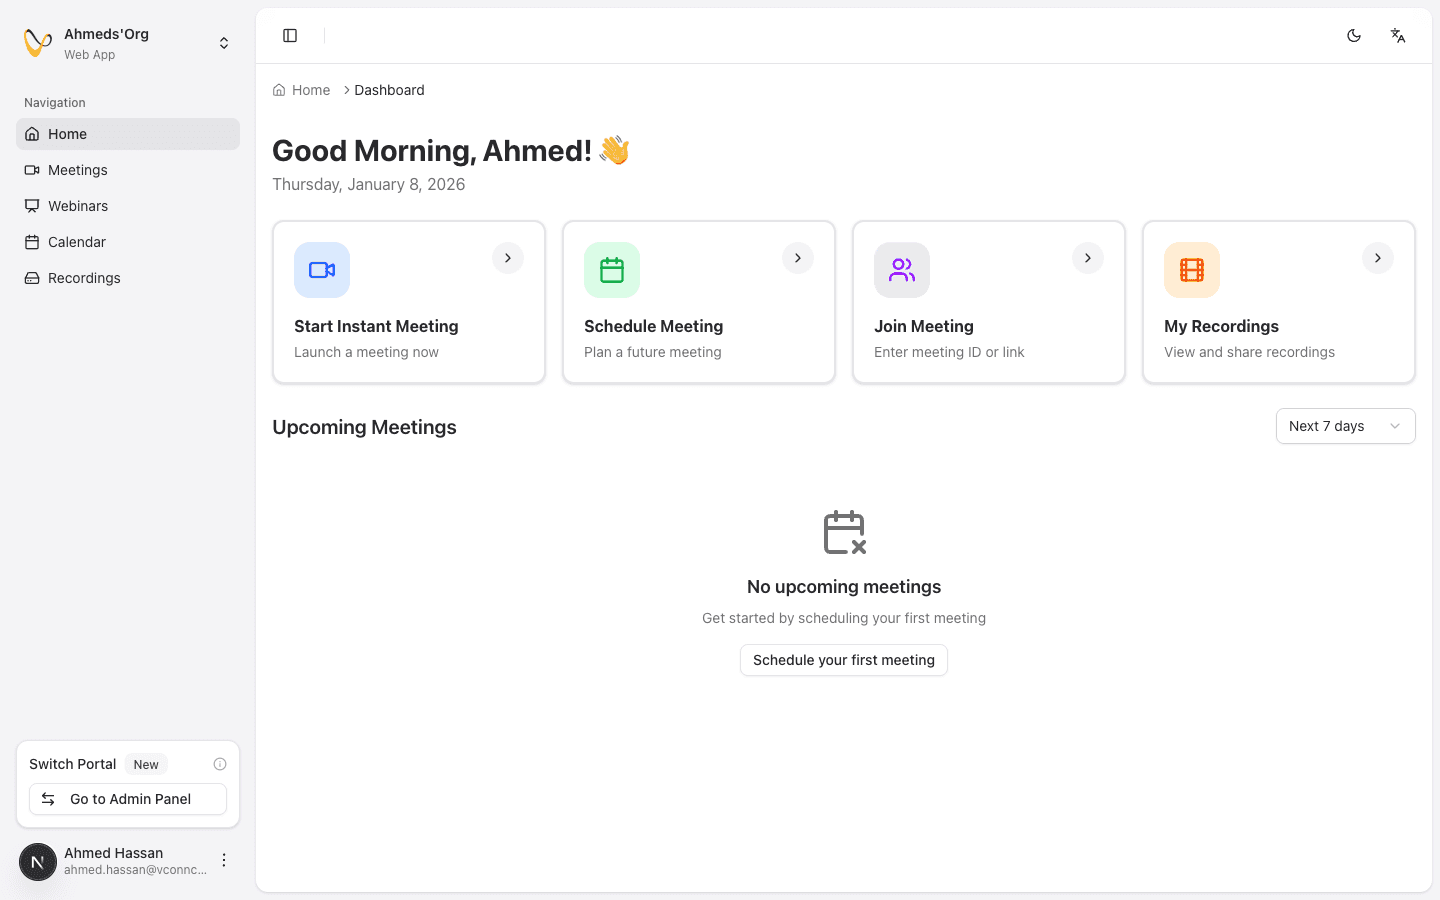Image resolution: width=1440 pixels, height=900 pixels.
Task: Click the Dashboard breadcrumb item
Action: 389,90
